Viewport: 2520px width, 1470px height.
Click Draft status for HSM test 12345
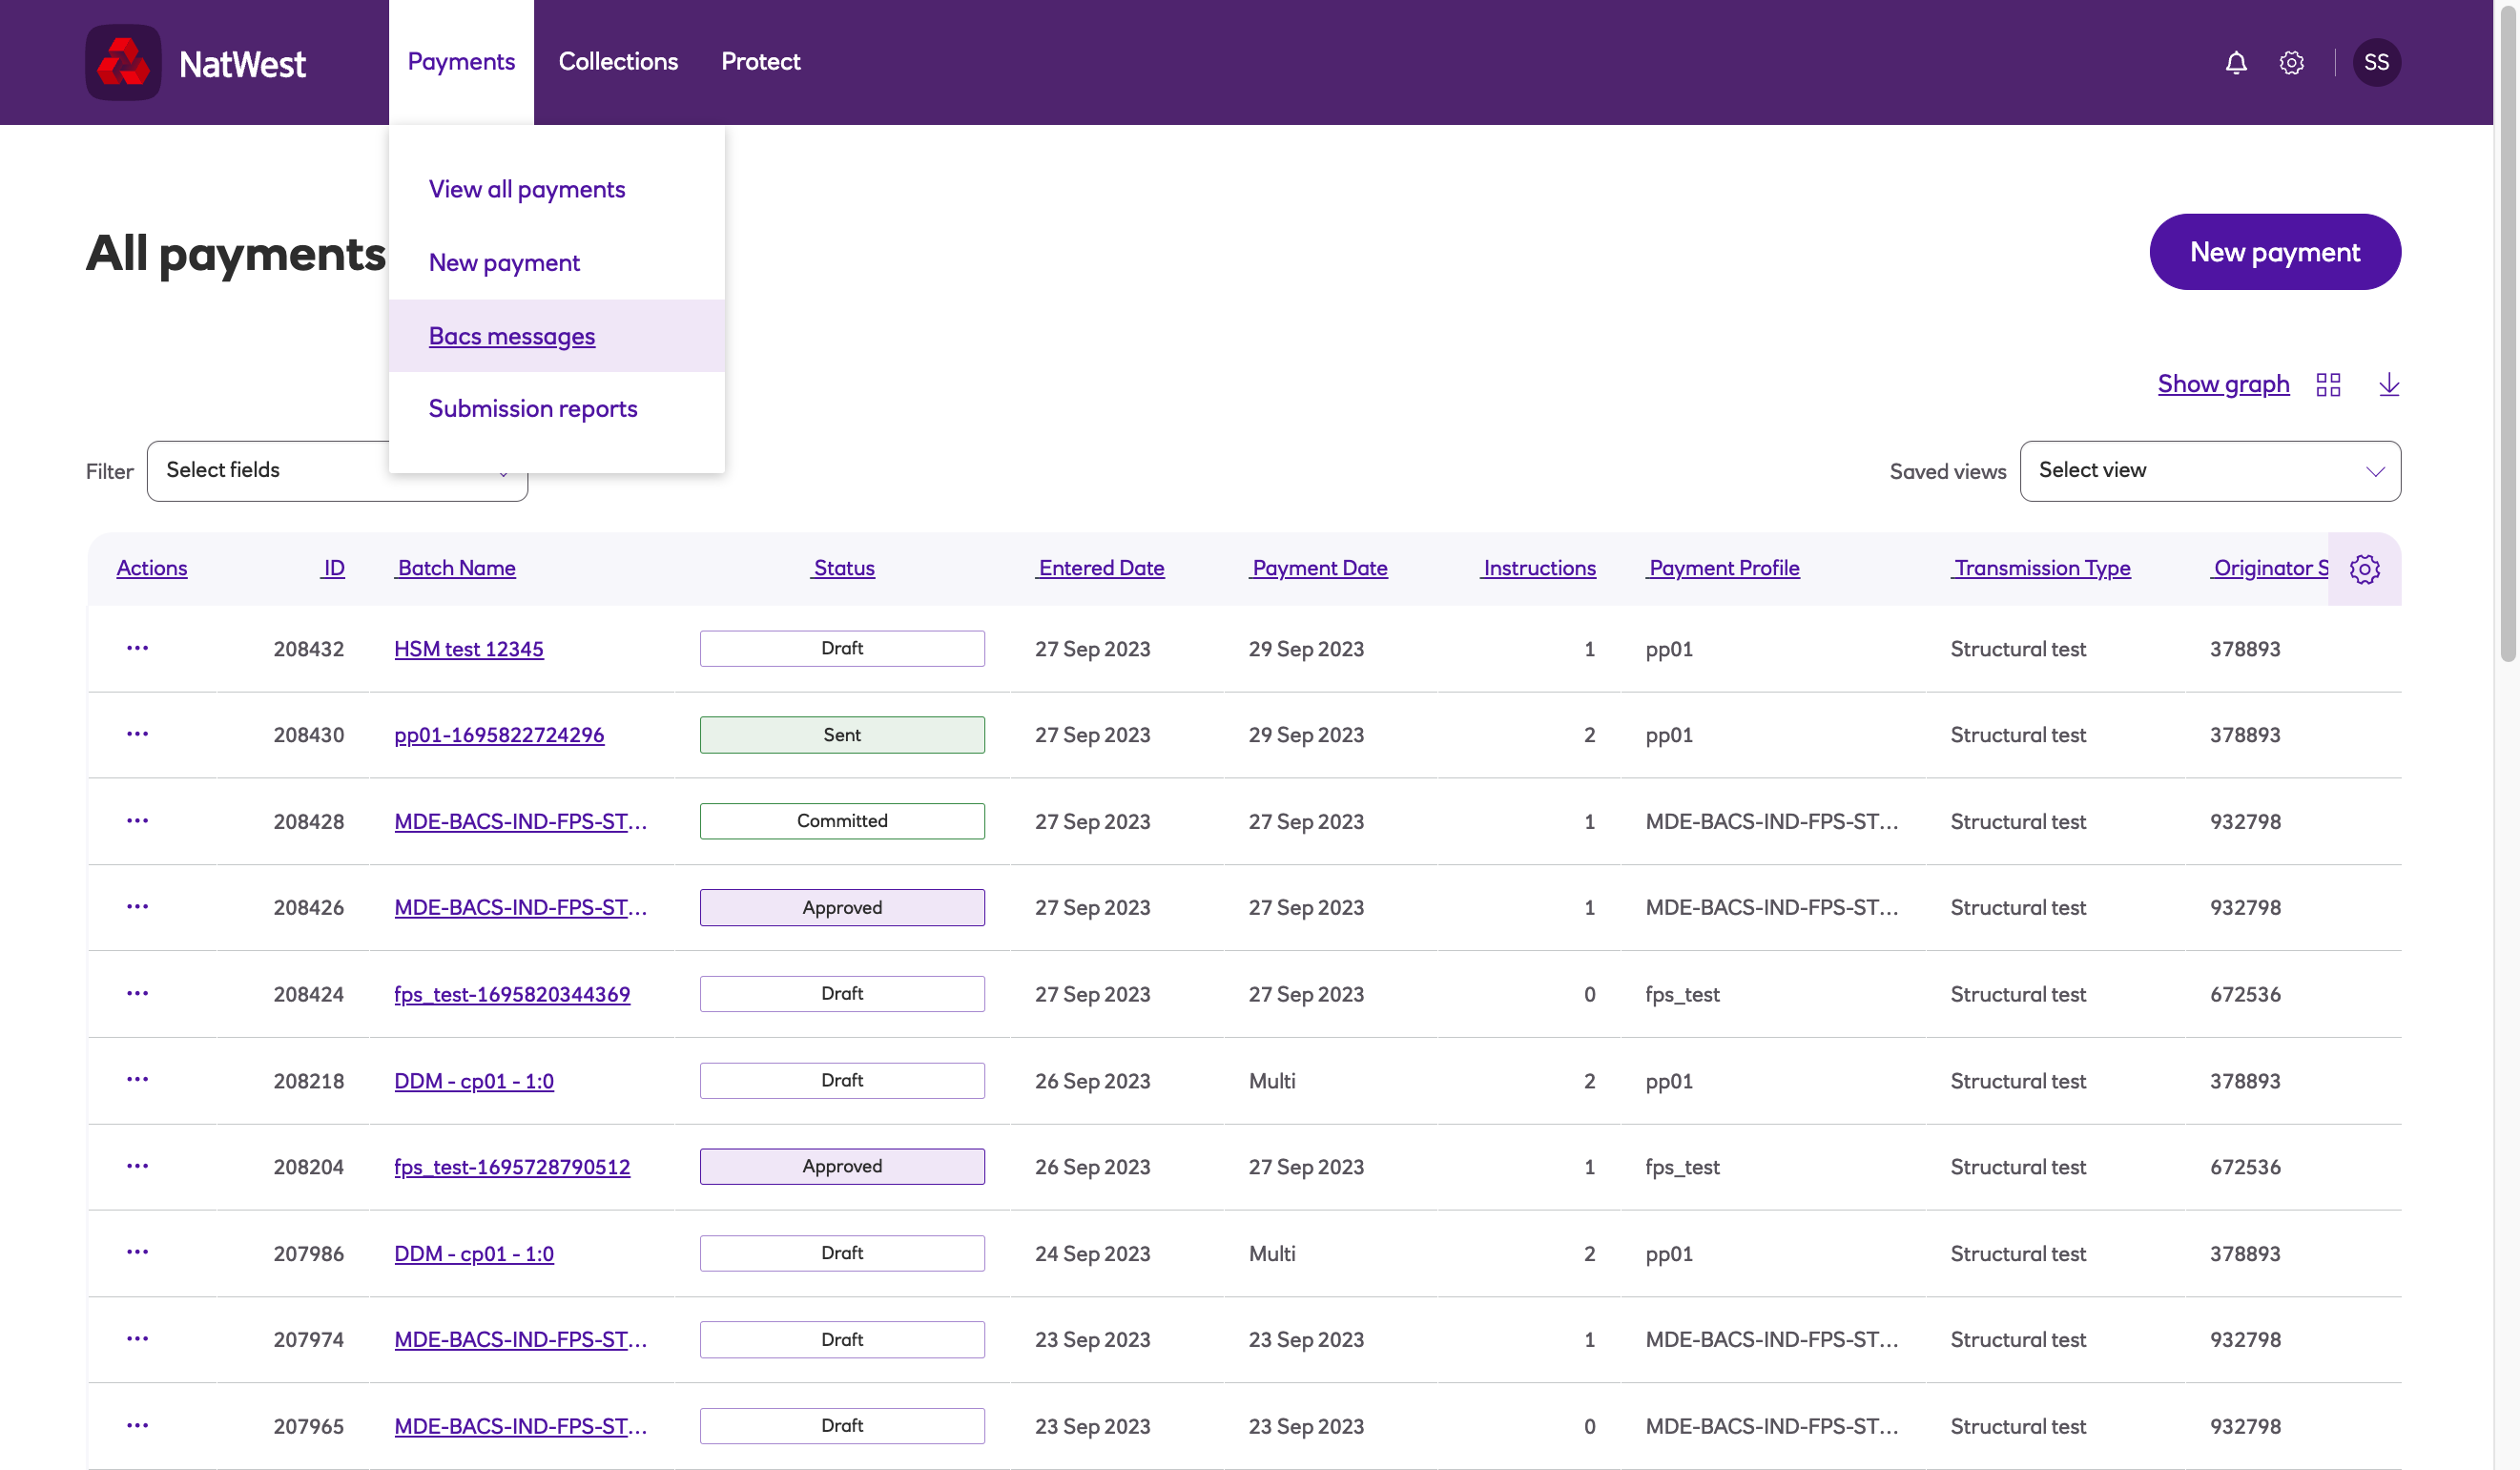click(x=842, y=649)
